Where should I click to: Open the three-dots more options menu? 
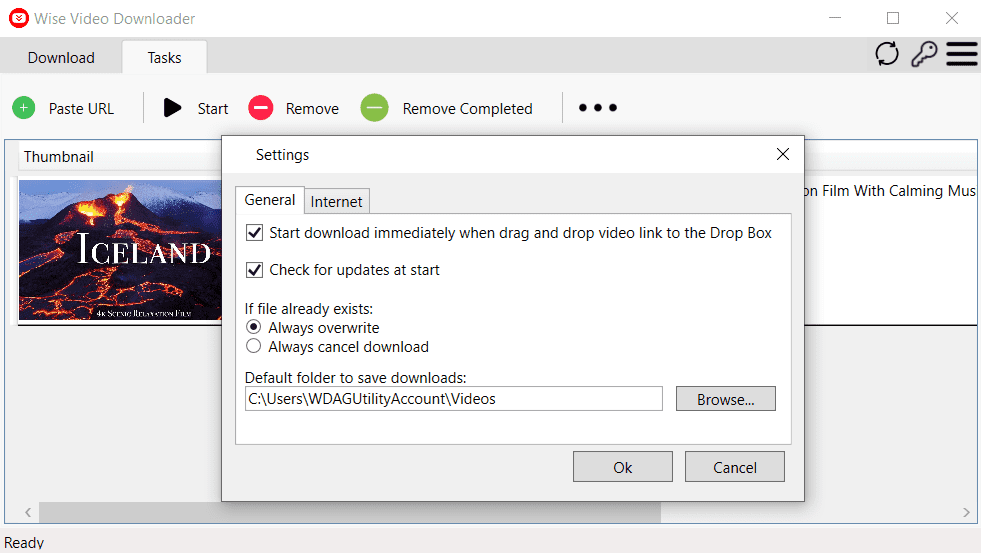(x=598, y=108)
